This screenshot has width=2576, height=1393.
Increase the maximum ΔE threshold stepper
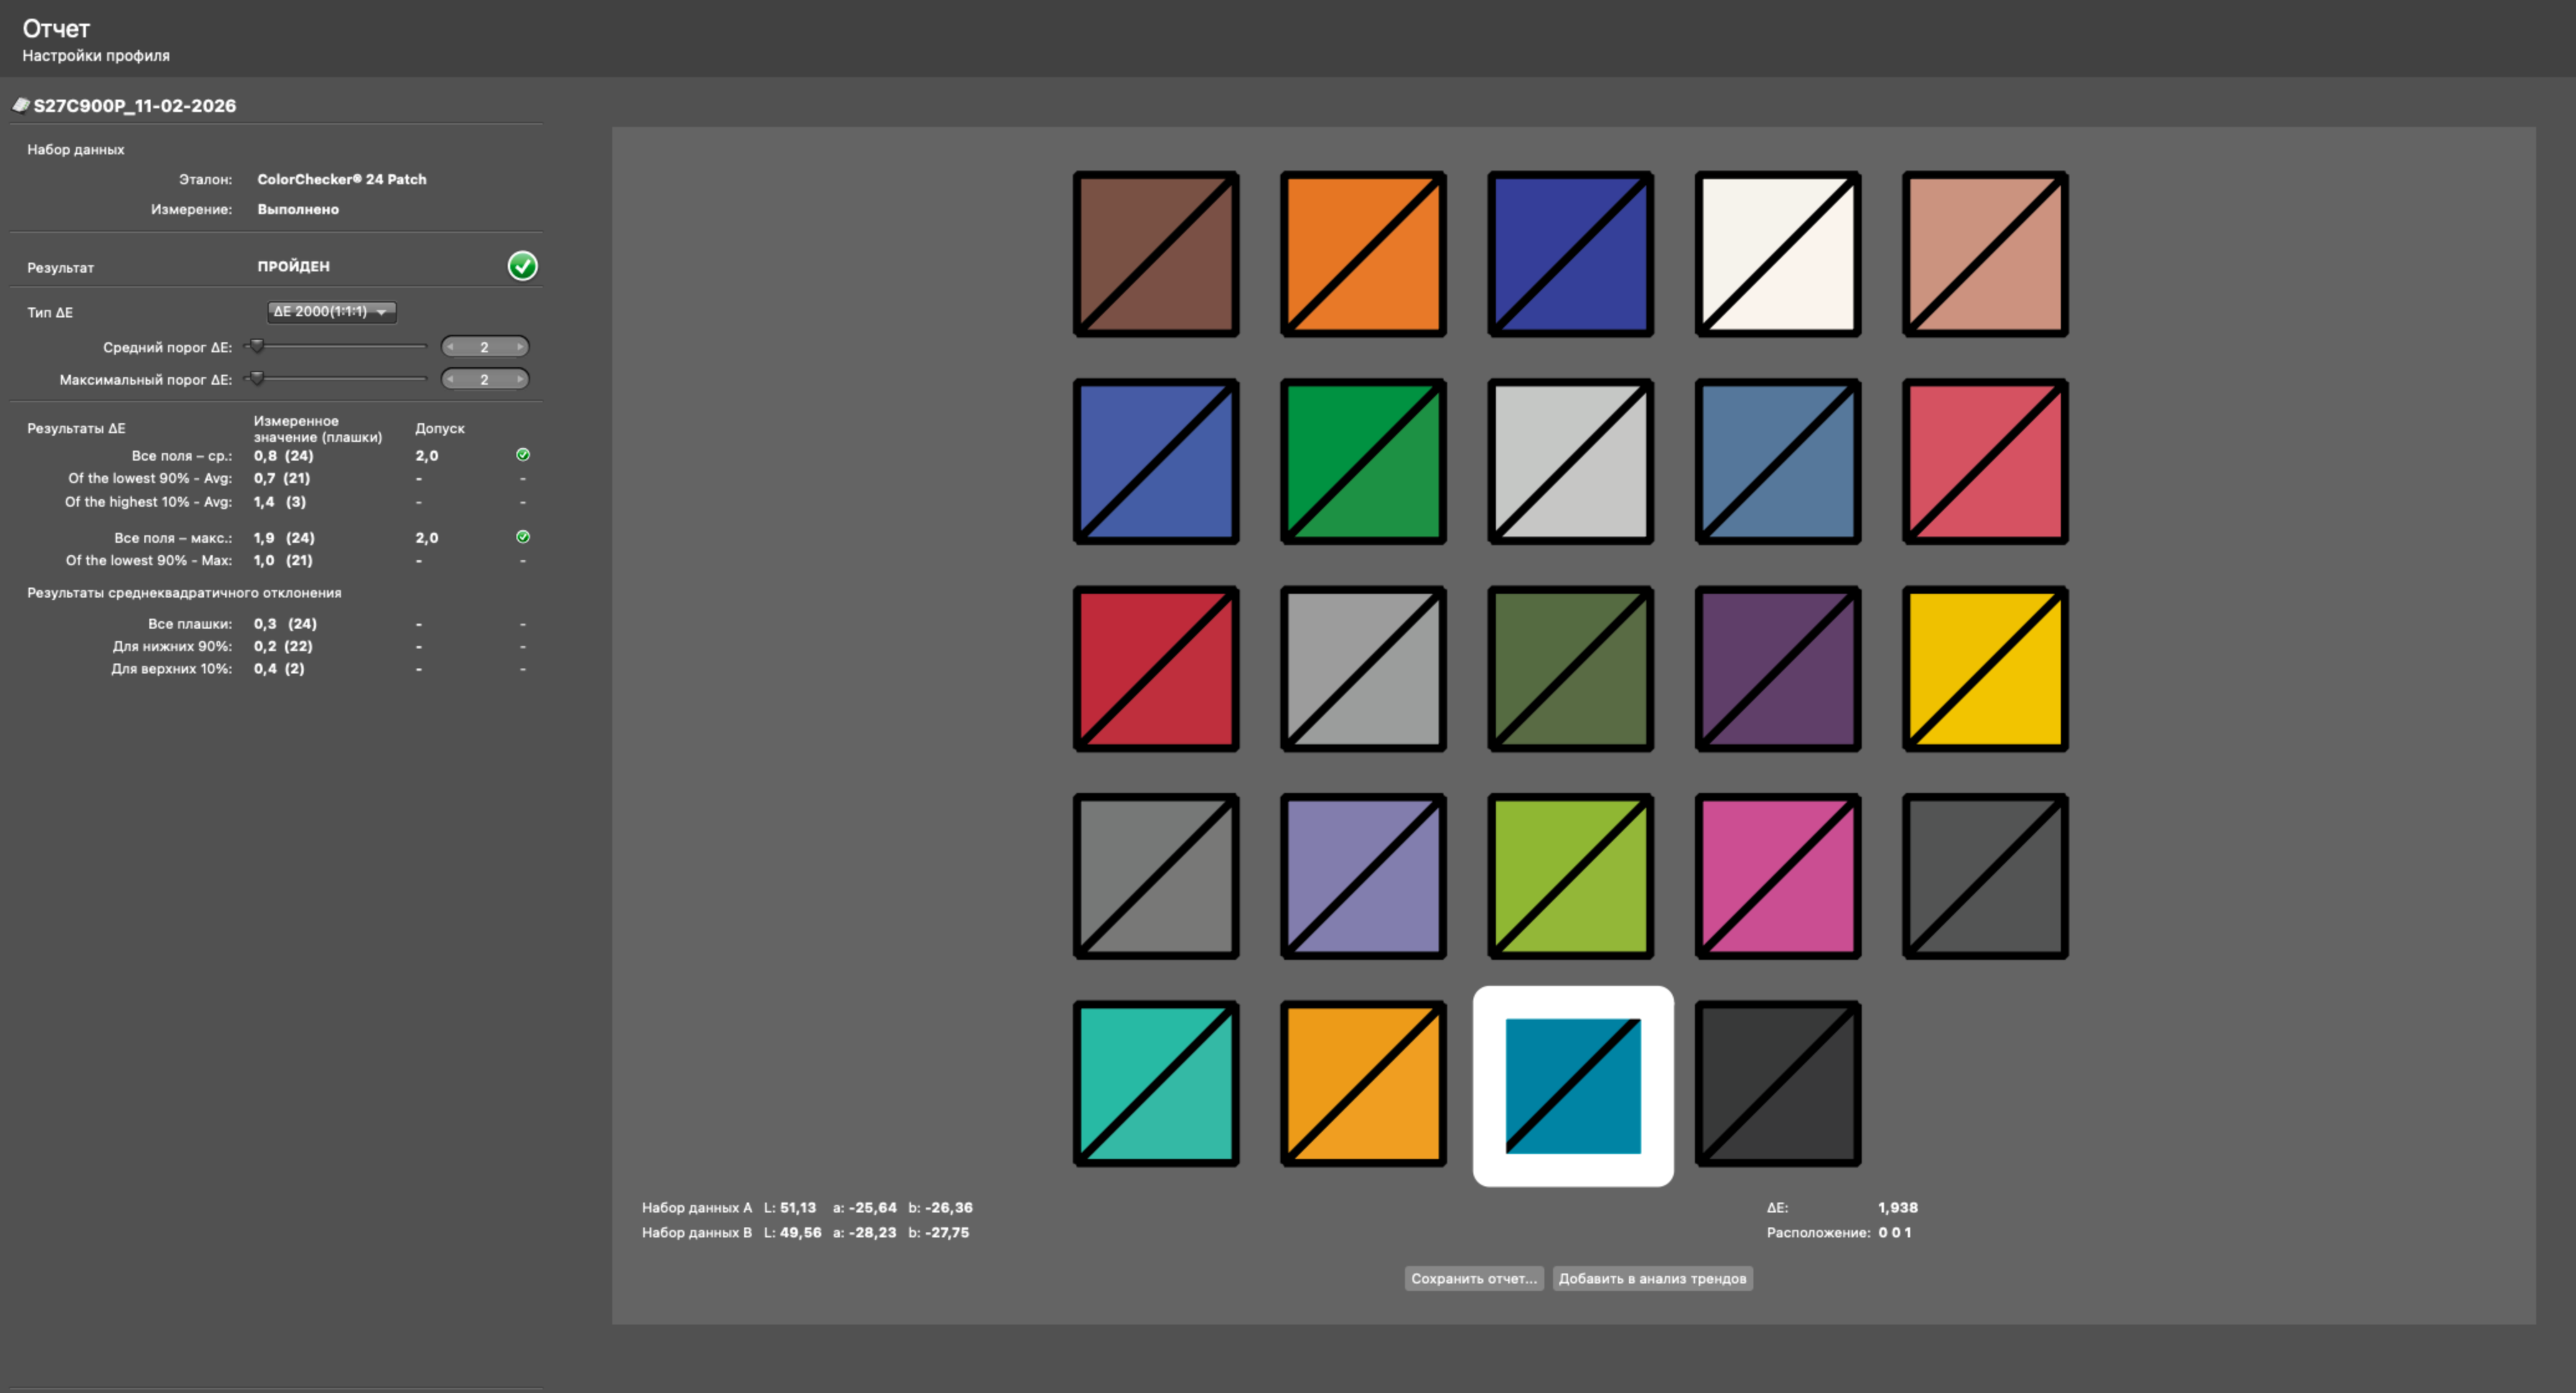(x=519, y=379)
